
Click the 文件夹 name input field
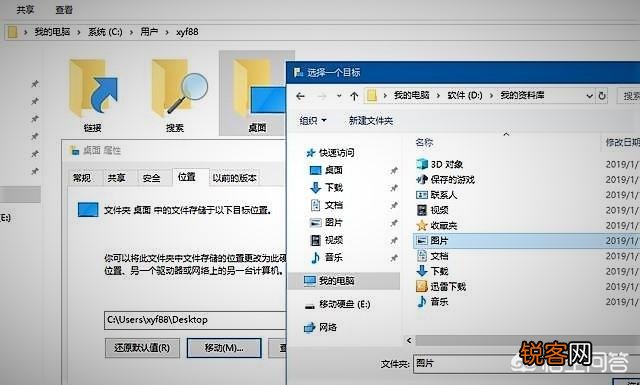527,363
